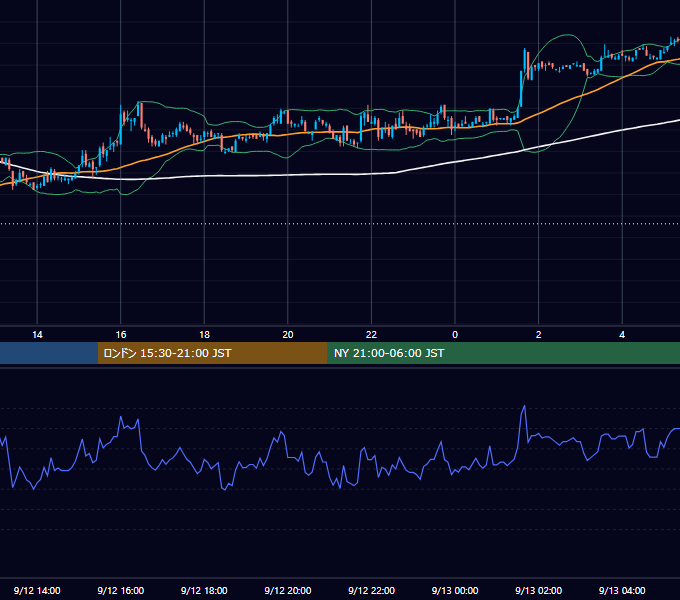Screen dimensions: 680x600
Task: Click the 9/12 14:00 date label
Action: tap(37, 590)
